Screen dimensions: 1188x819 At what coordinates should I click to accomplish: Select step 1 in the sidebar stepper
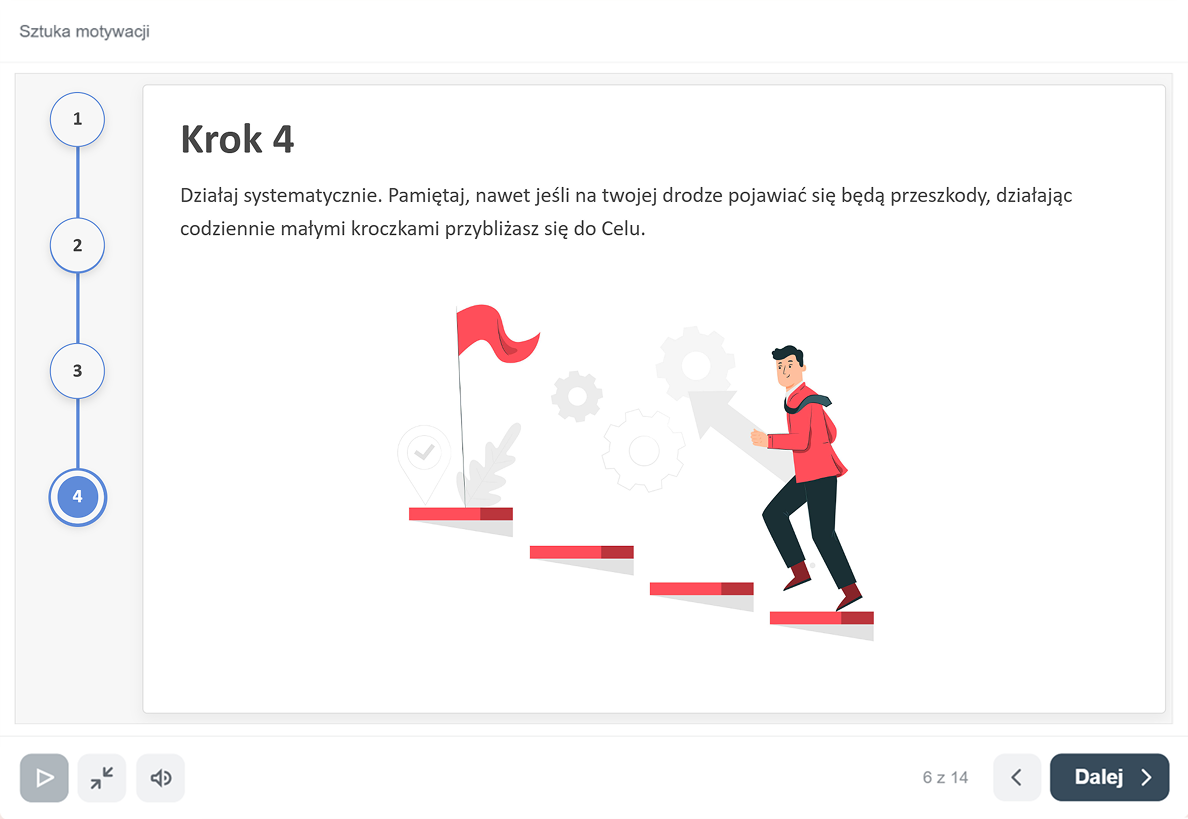(x=77, y=119)
